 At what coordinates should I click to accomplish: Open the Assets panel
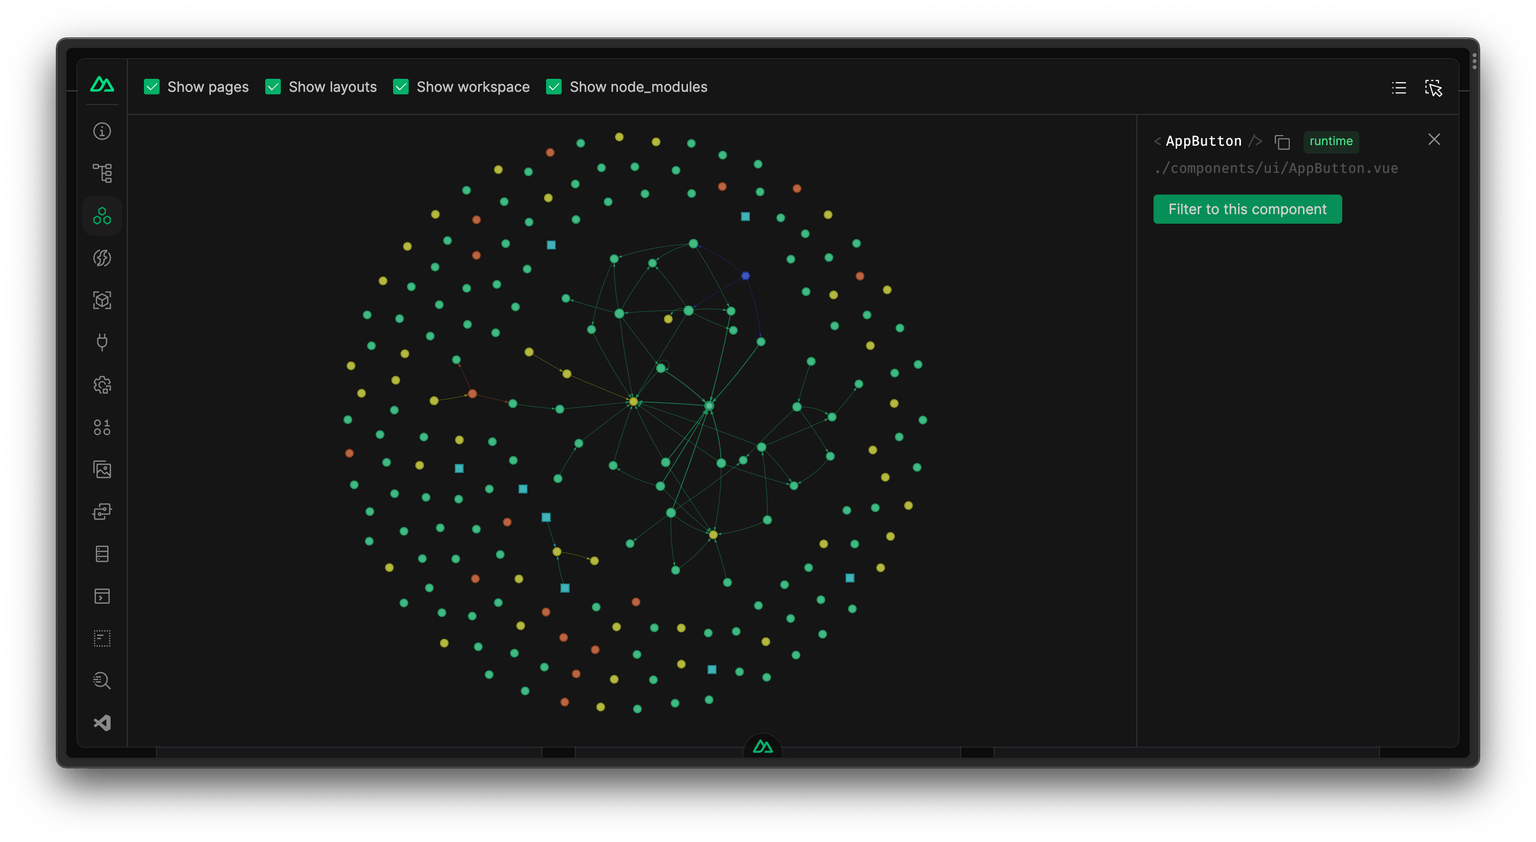101,469
